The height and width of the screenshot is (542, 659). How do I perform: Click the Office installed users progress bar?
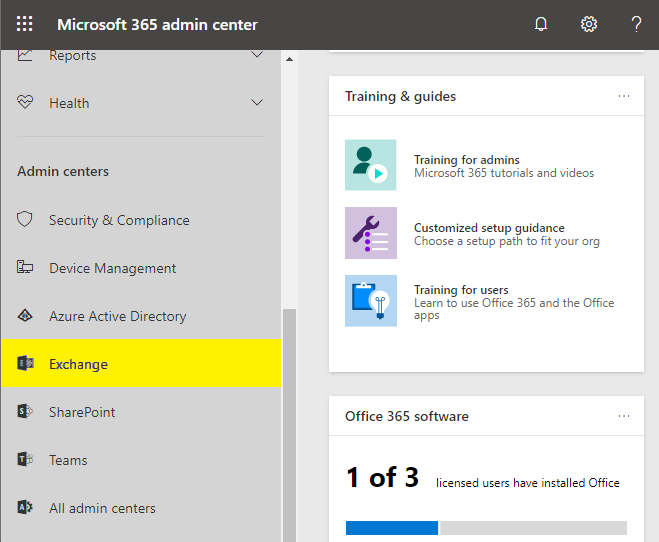[x=486, y=528]
